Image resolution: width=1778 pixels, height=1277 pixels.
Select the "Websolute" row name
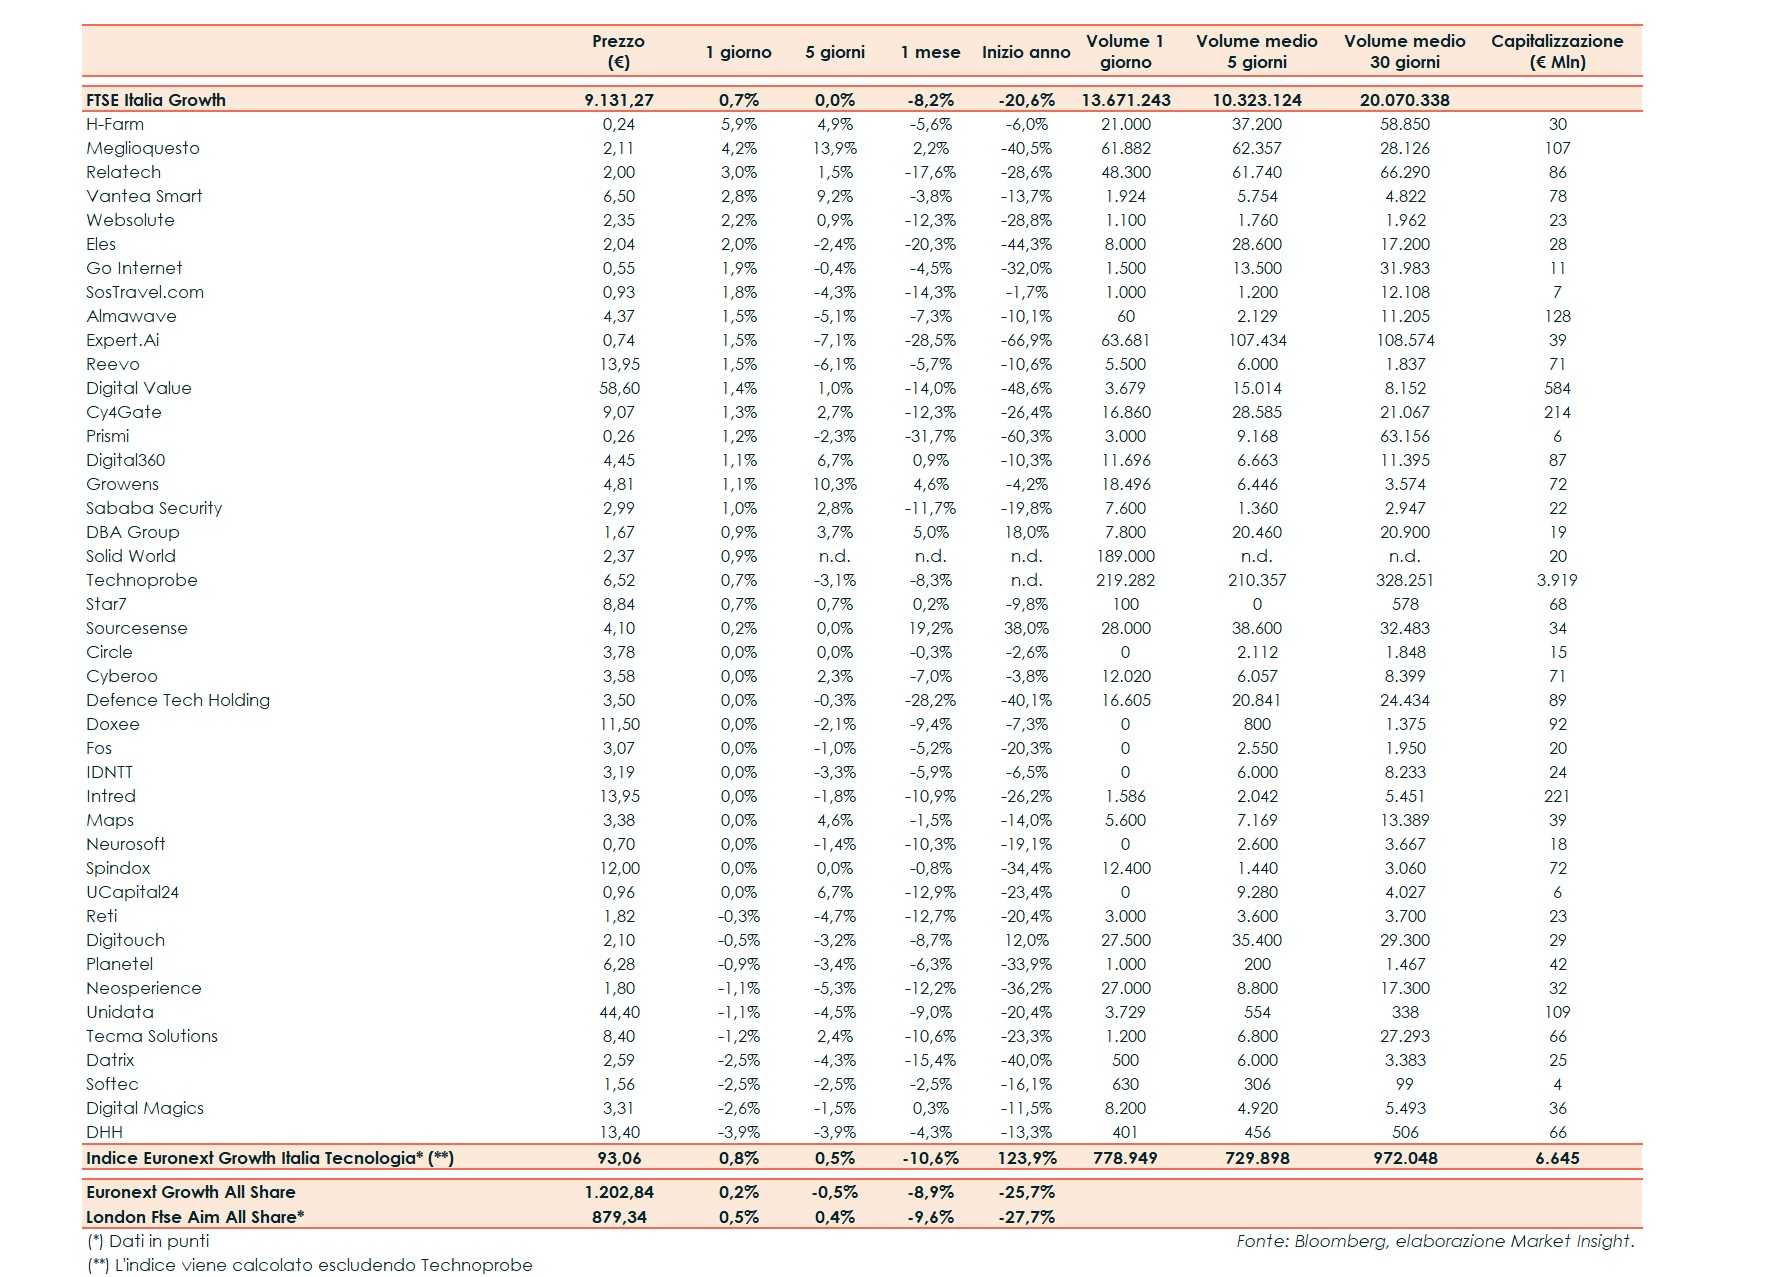click(130, 220)
